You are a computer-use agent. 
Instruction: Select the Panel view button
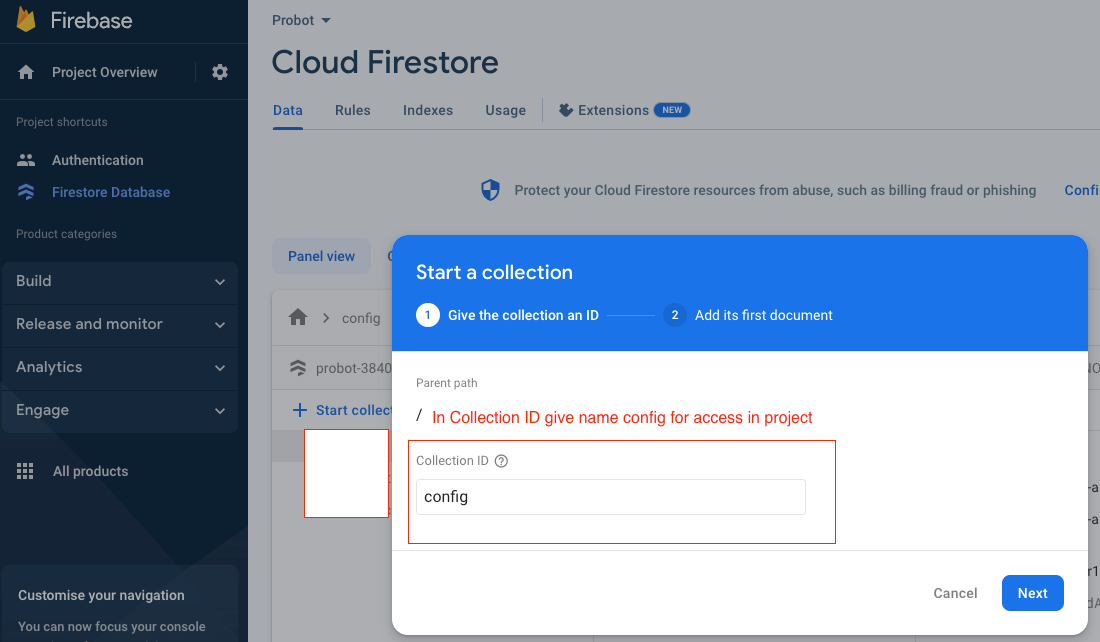tap(321, 256)
